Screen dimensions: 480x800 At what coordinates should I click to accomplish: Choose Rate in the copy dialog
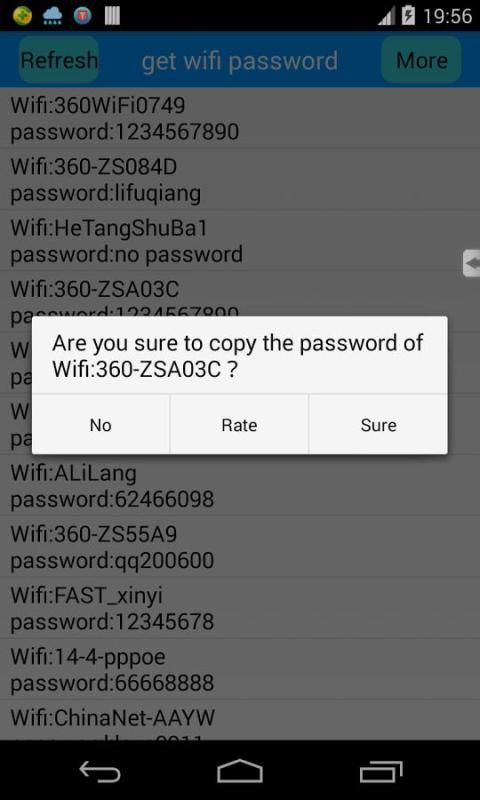click(239, 424)
